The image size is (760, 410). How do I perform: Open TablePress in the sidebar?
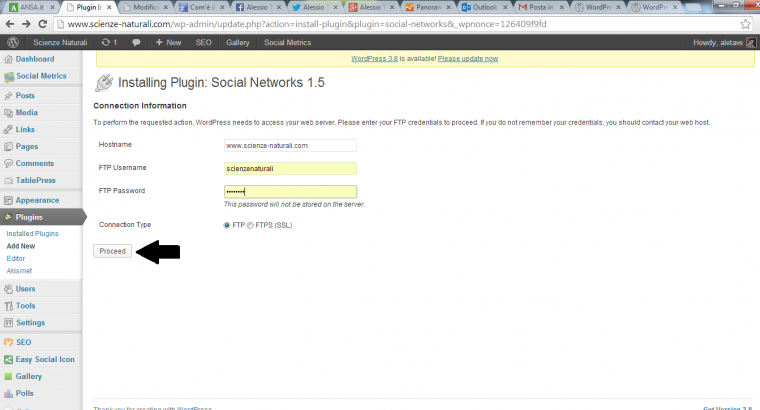35,180
